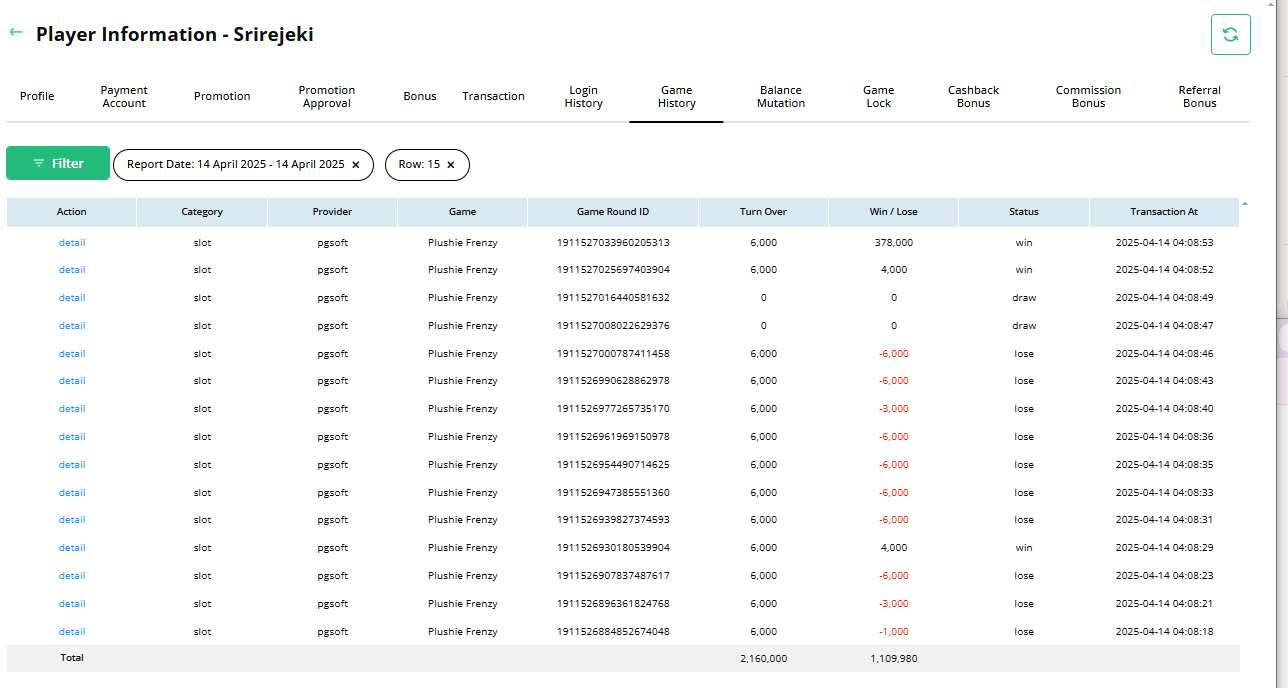Open the Promotion Approval tab
This screenshot has width=1288, height=688.
point(327,97)
